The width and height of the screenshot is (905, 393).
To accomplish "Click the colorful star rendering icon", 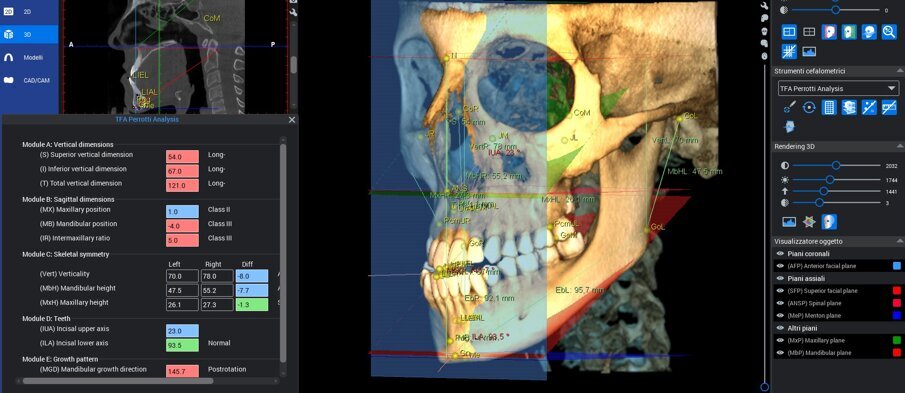I will tap(809, 221).
